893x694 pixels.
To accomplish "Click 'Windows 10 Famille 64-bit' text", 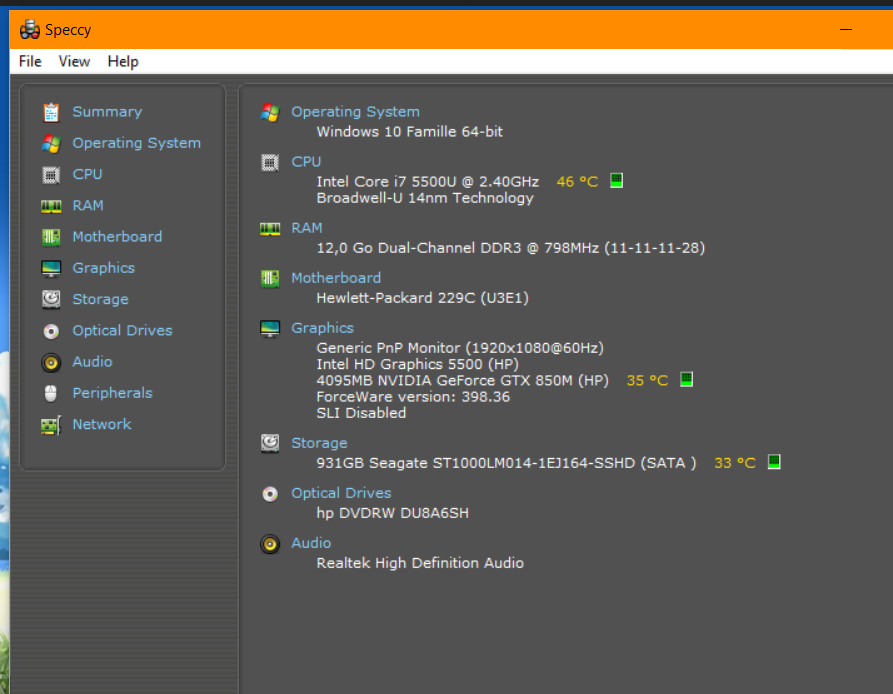I will tap(409, 132).
